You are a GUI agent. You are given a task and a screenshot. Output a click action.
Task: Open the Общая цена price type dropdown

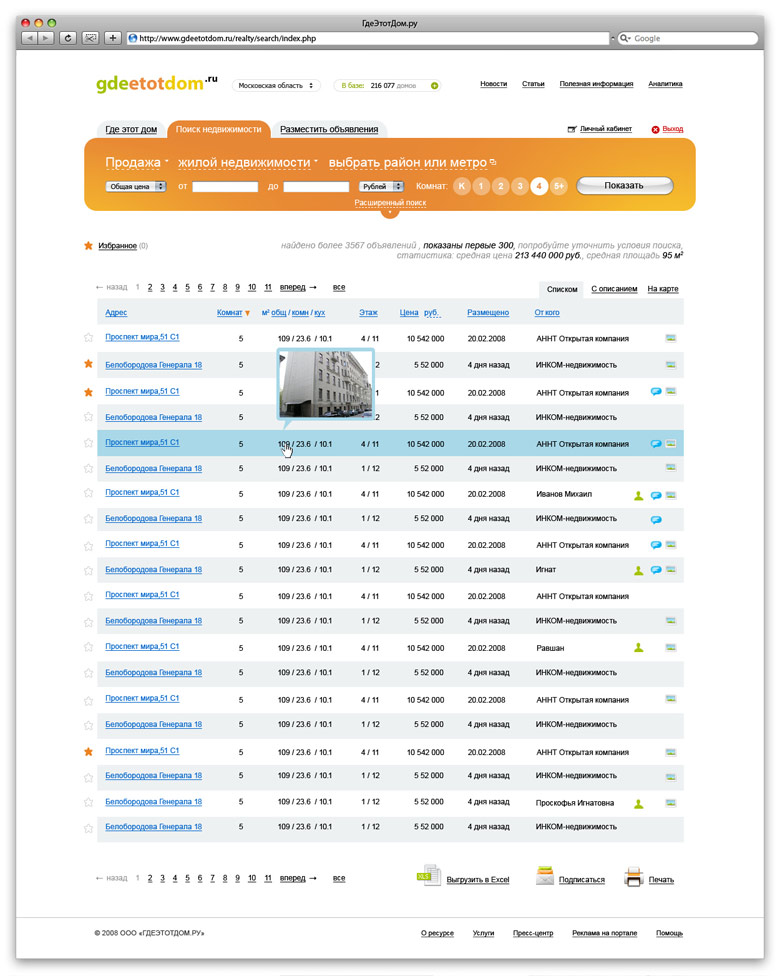[x=136, y=186]
